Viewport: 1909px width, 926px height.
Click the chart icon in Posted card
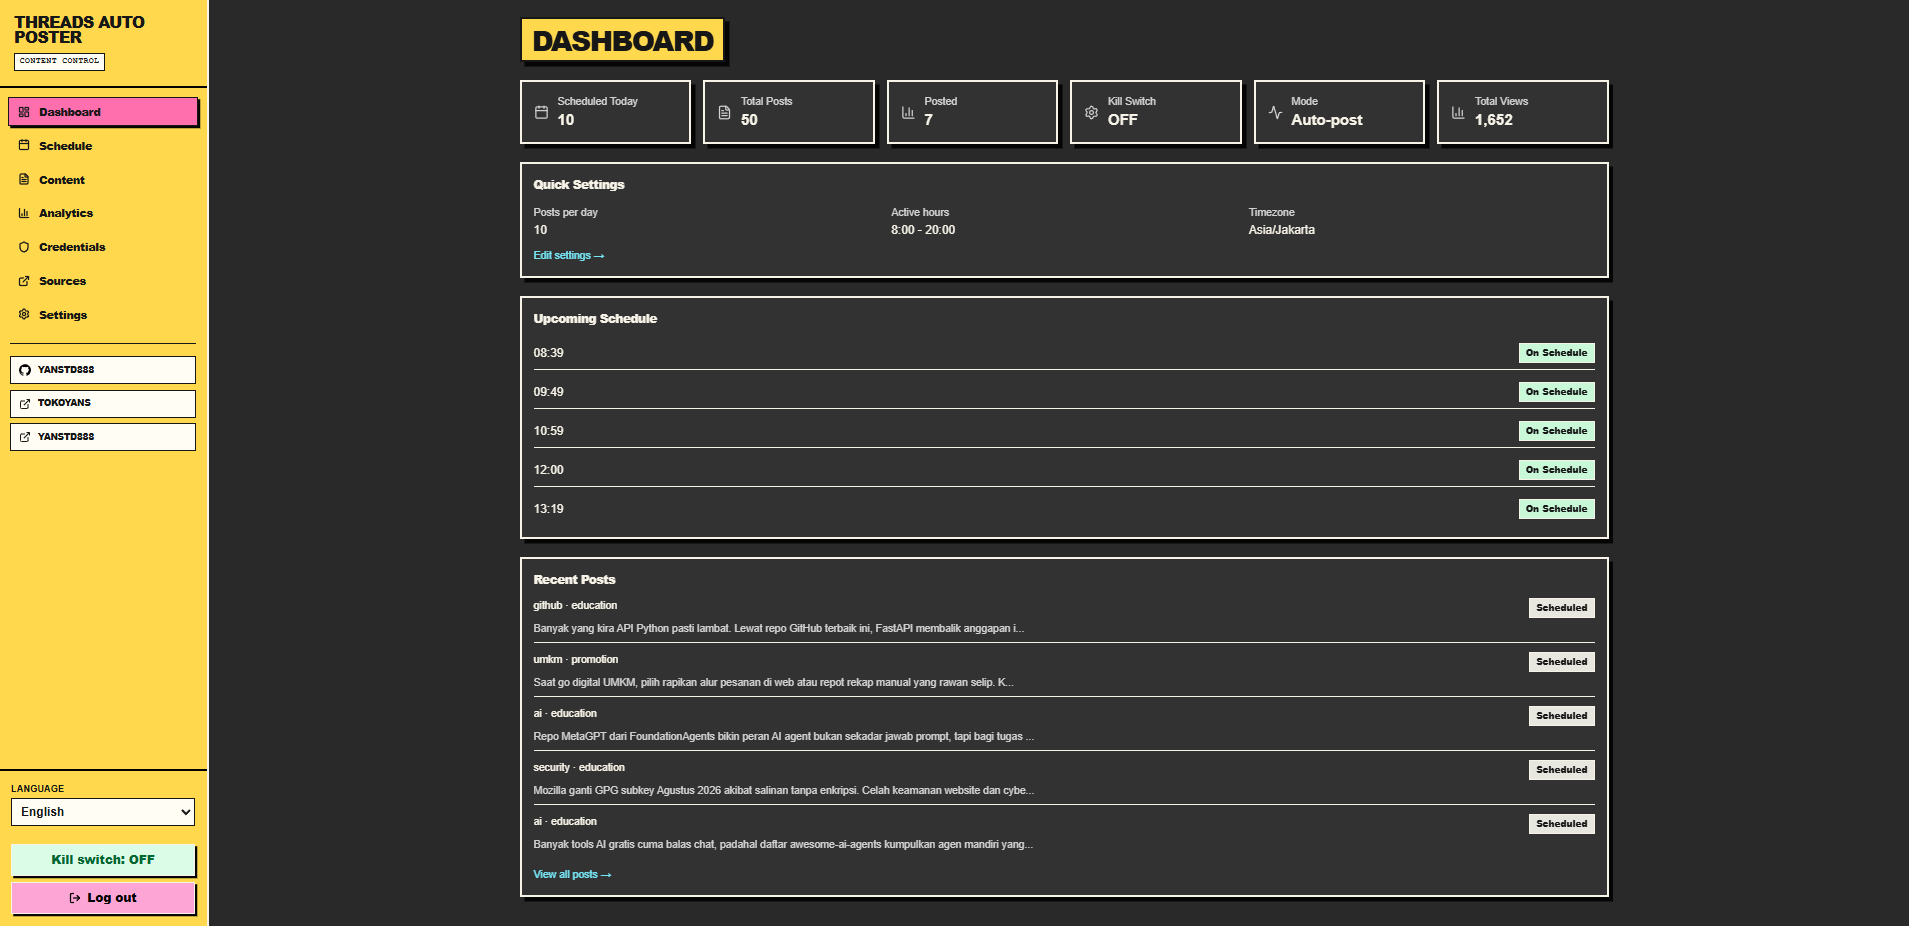908,112
